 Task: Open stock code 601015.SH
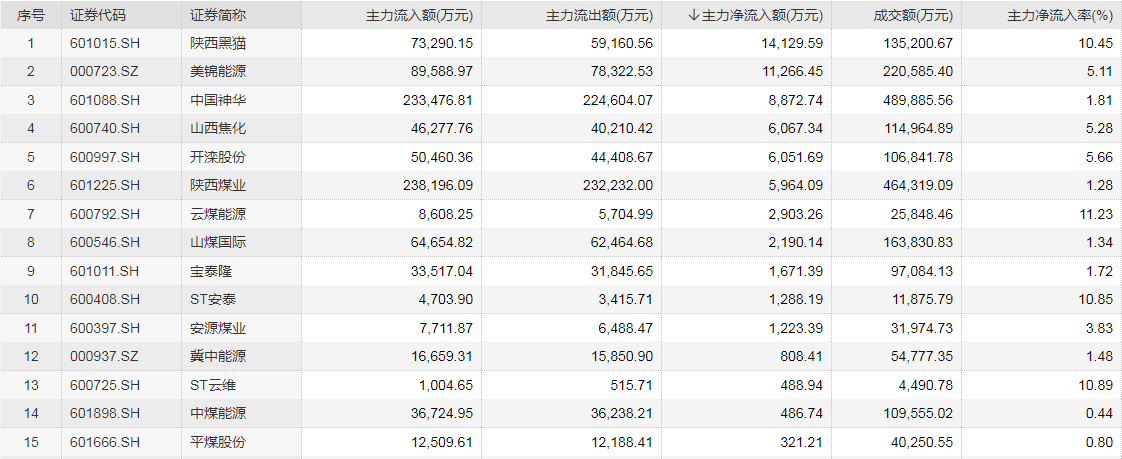105,44
